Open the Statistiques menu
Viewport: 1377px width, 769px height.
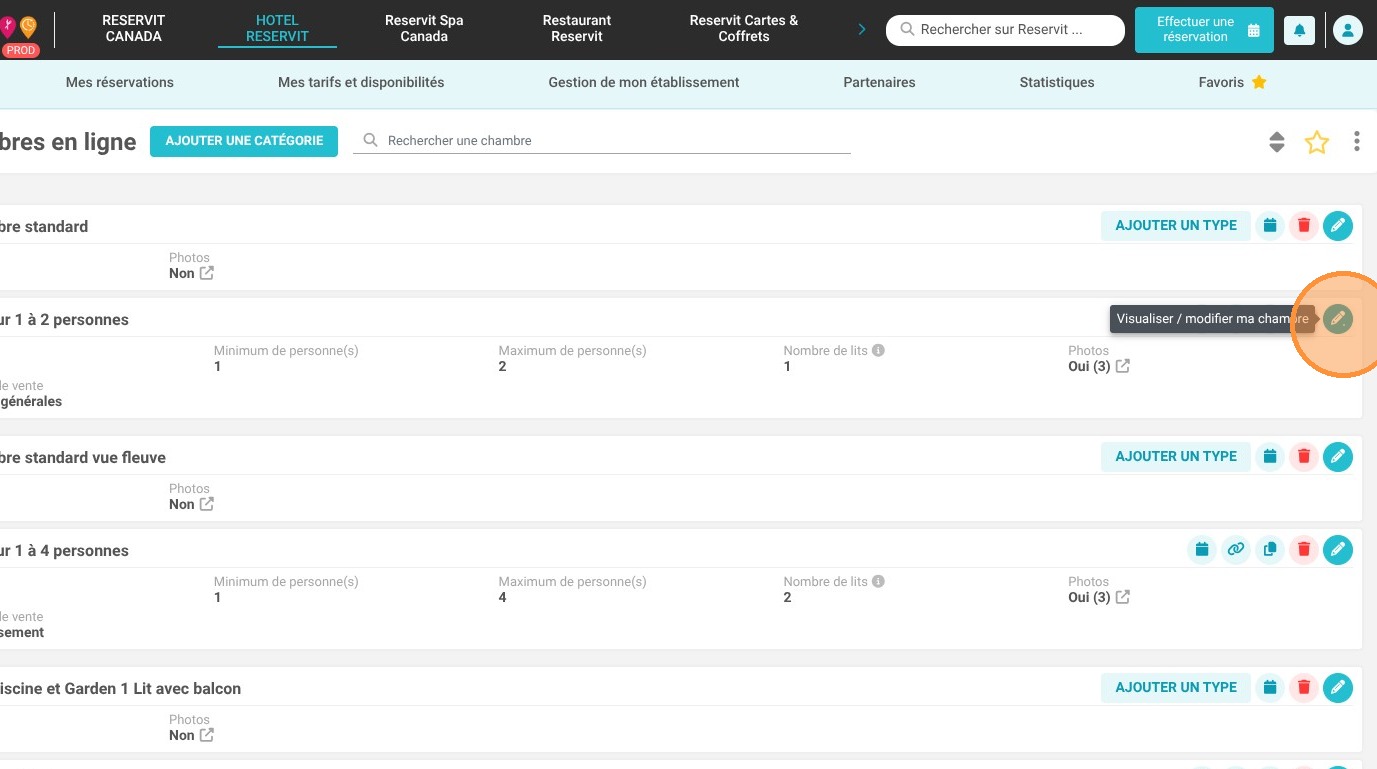[x=1057, y=82]
